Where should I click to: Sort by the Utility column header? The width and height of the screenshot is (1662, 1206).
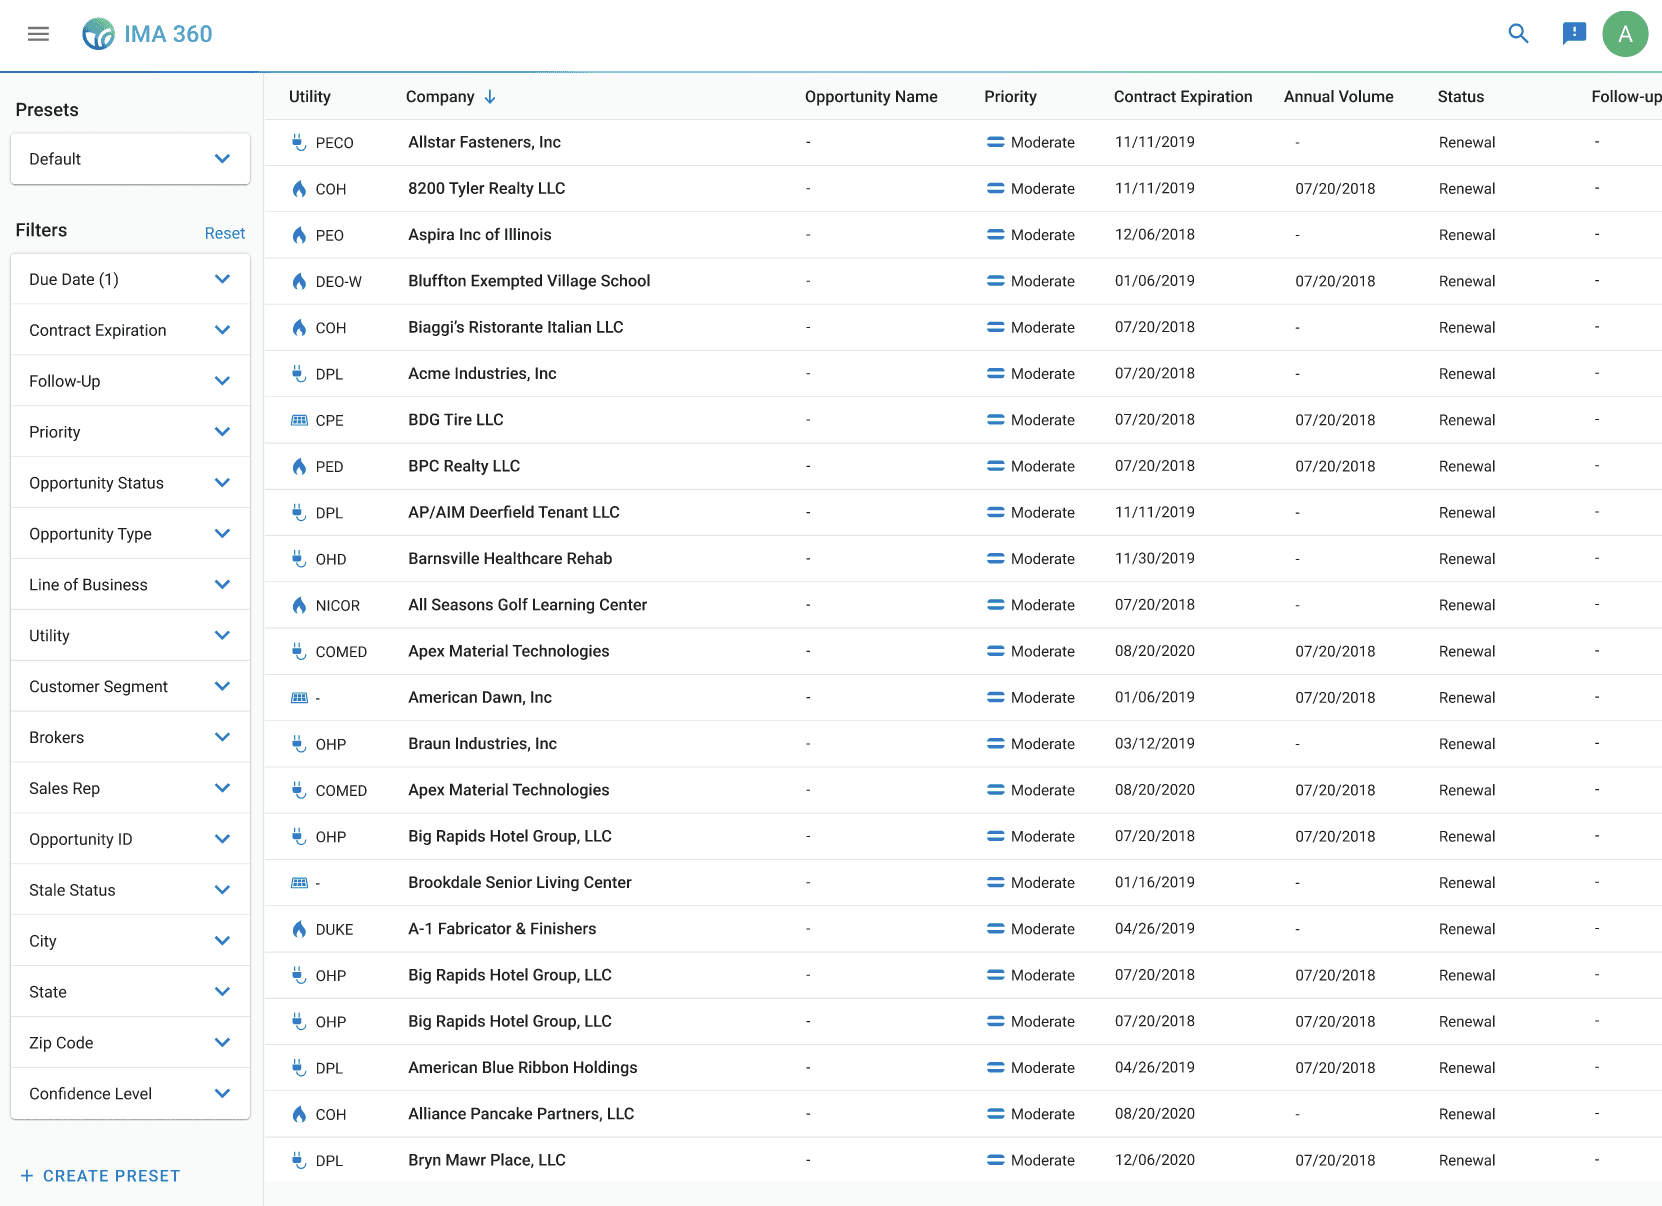point(310,97)
